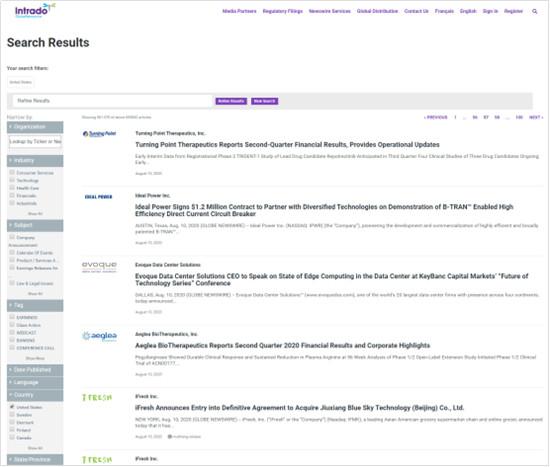Open Ideal Power $1.2 Million contract headline
The width and height of the screenshot is (550, 467).
(324, 210)
